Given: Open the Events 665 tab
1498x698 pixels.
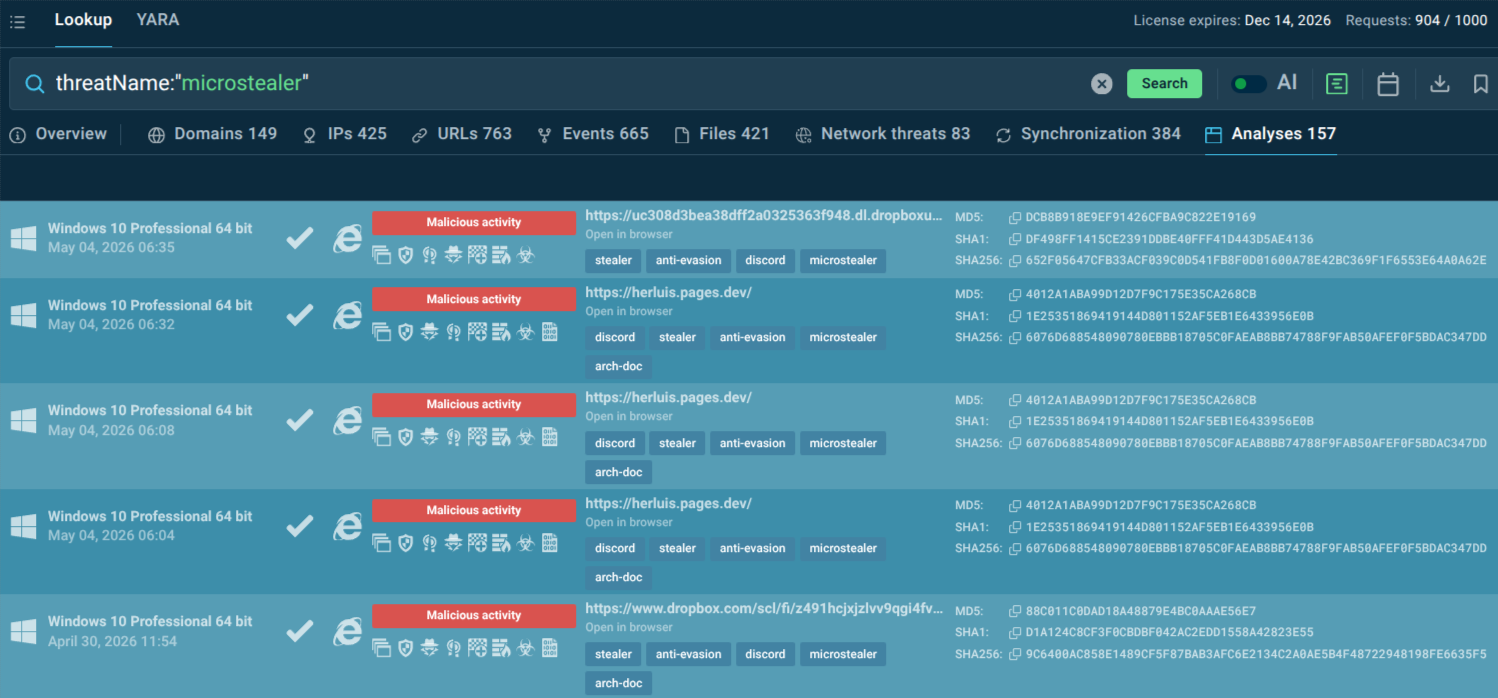Looking at the screenshot, I should [593, 134].
